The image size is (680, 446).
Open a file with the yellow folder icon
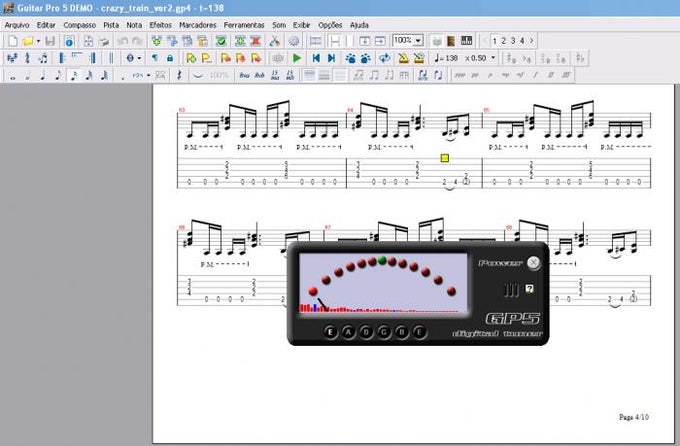pyautogui.click(x=28, y=41)
